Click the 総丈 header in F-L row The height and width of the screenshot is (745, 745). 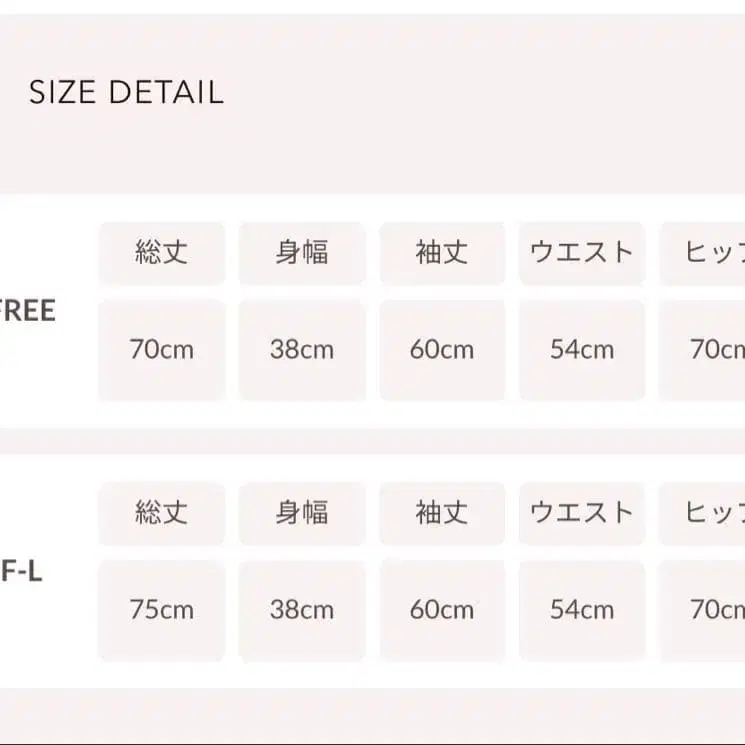click(x=161, y=513)
